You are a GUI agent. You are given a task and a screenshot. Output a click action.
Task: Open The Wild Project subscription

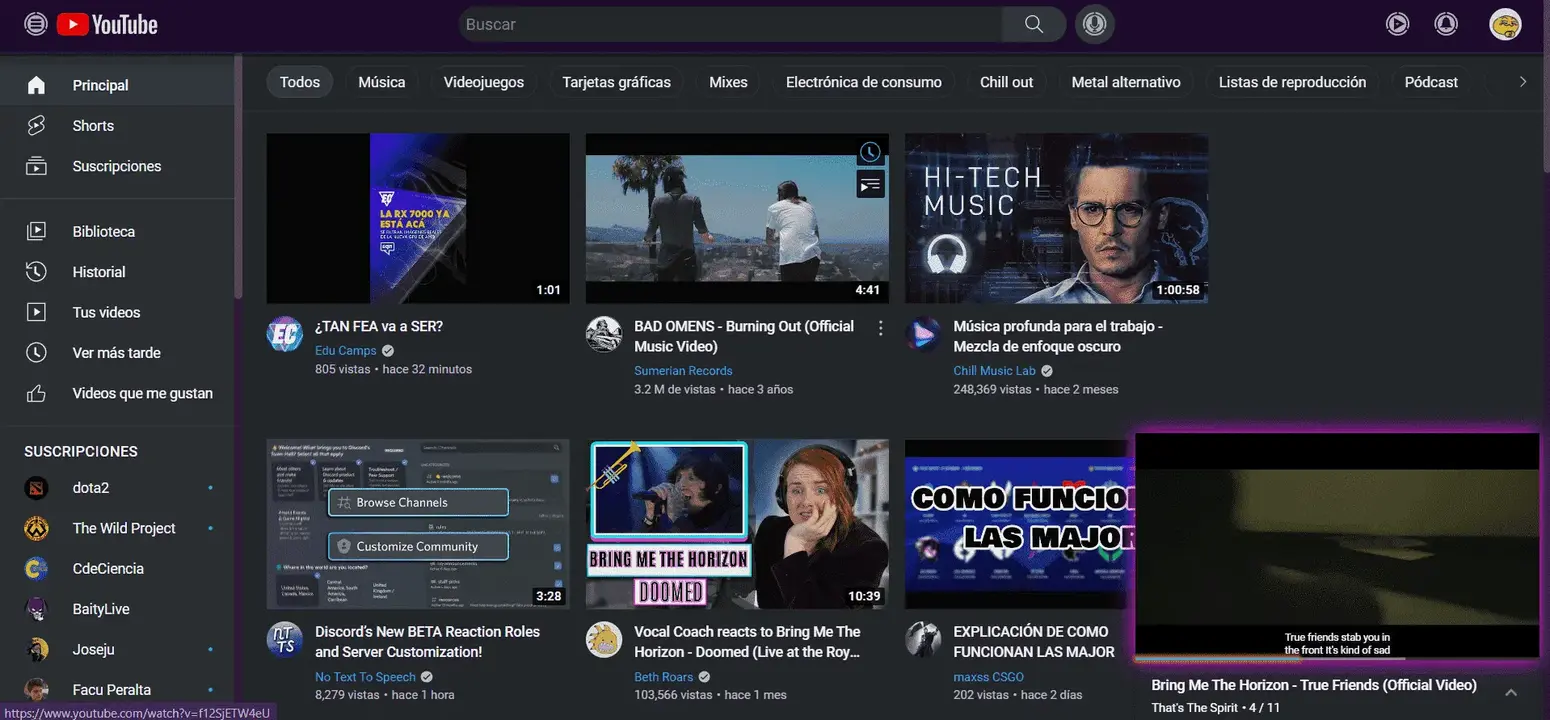click(x=117, y=528)
